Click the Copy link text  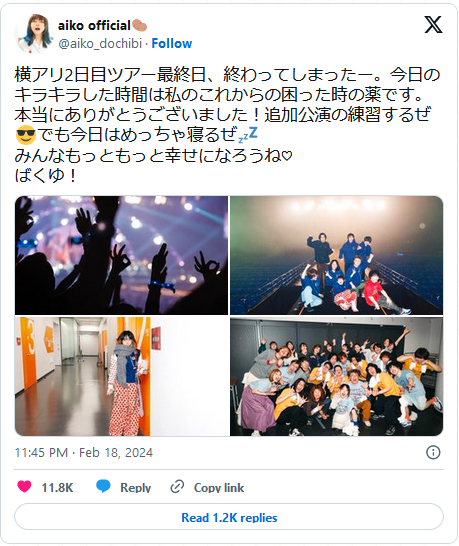tap(219, 488)
